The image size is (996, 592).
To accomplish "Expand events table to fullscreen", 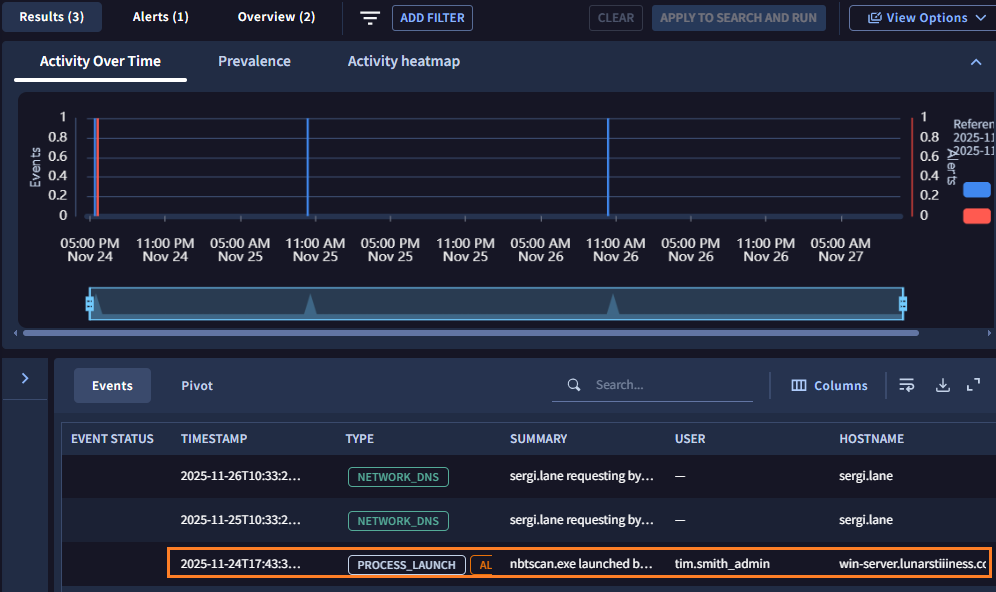I will pyautogui.click(x=973, y=385).
